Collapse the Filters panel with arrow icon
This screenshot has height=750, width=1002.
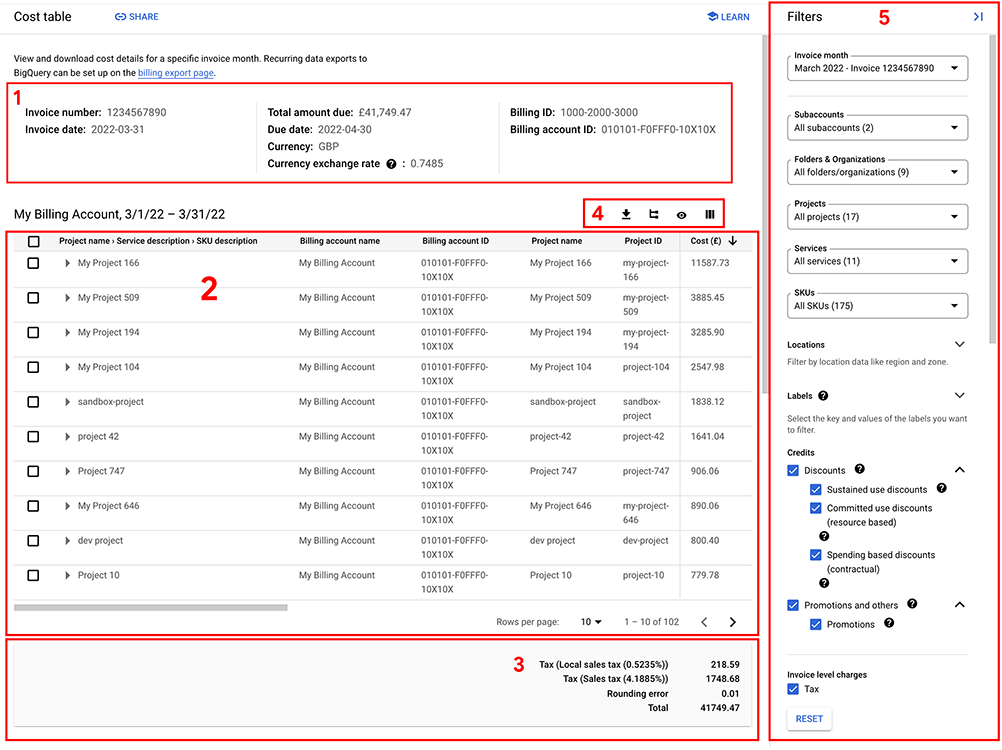(x=978, y=17)
